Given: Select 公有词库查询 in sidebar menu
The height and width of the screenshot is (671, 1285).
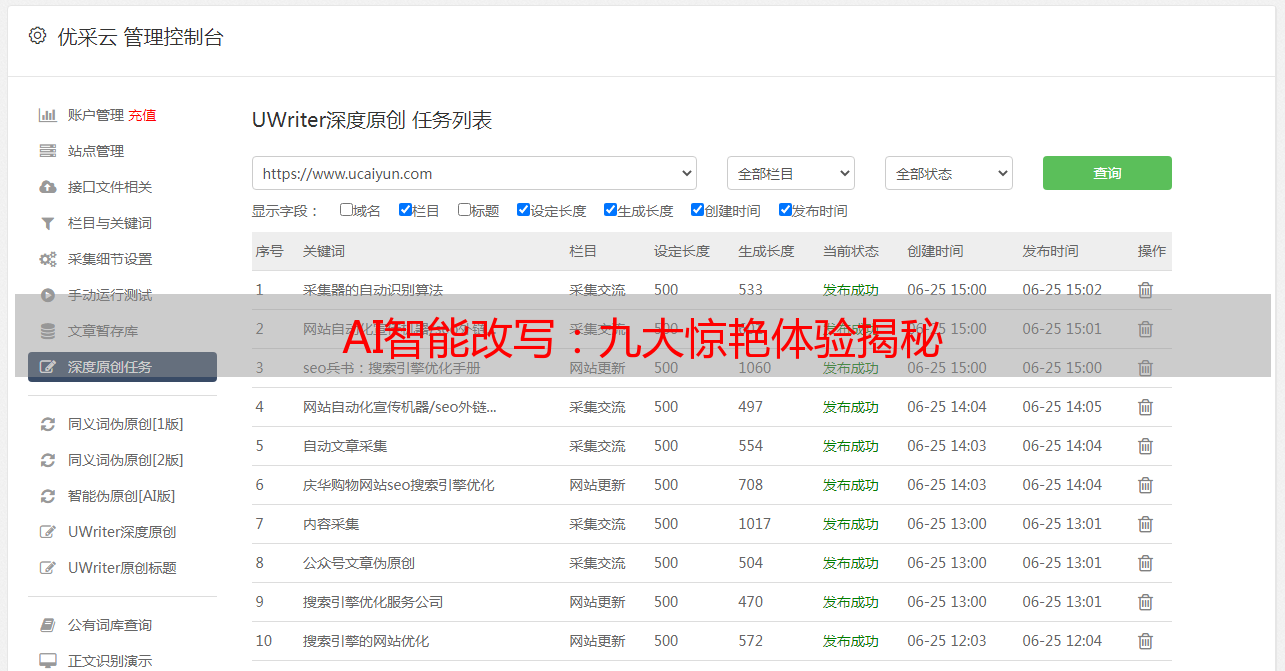Looking at the screenshot, I should [x=110, y=625].
